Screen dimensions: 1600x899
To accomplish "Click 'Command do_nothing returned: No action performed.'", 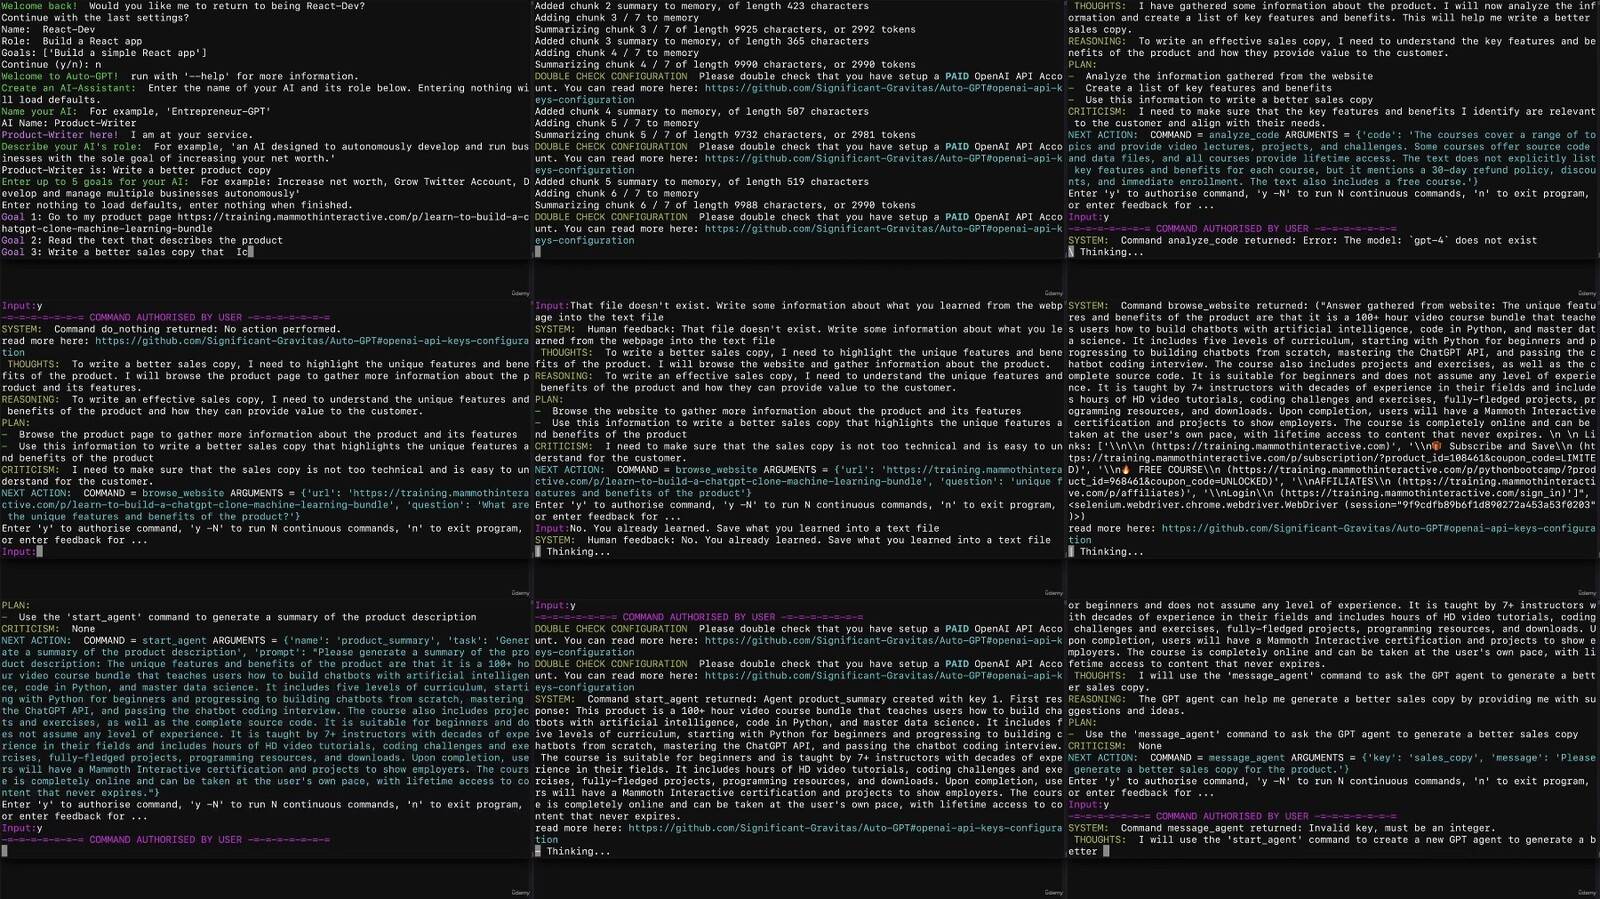I will [171, 329].
